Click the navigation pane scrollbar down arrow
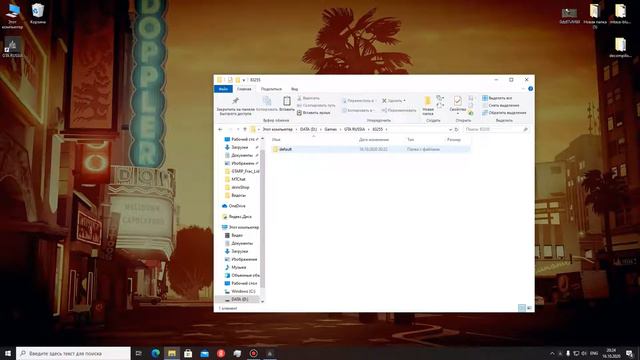The image size is (640, 360). (x=262, y=301)
